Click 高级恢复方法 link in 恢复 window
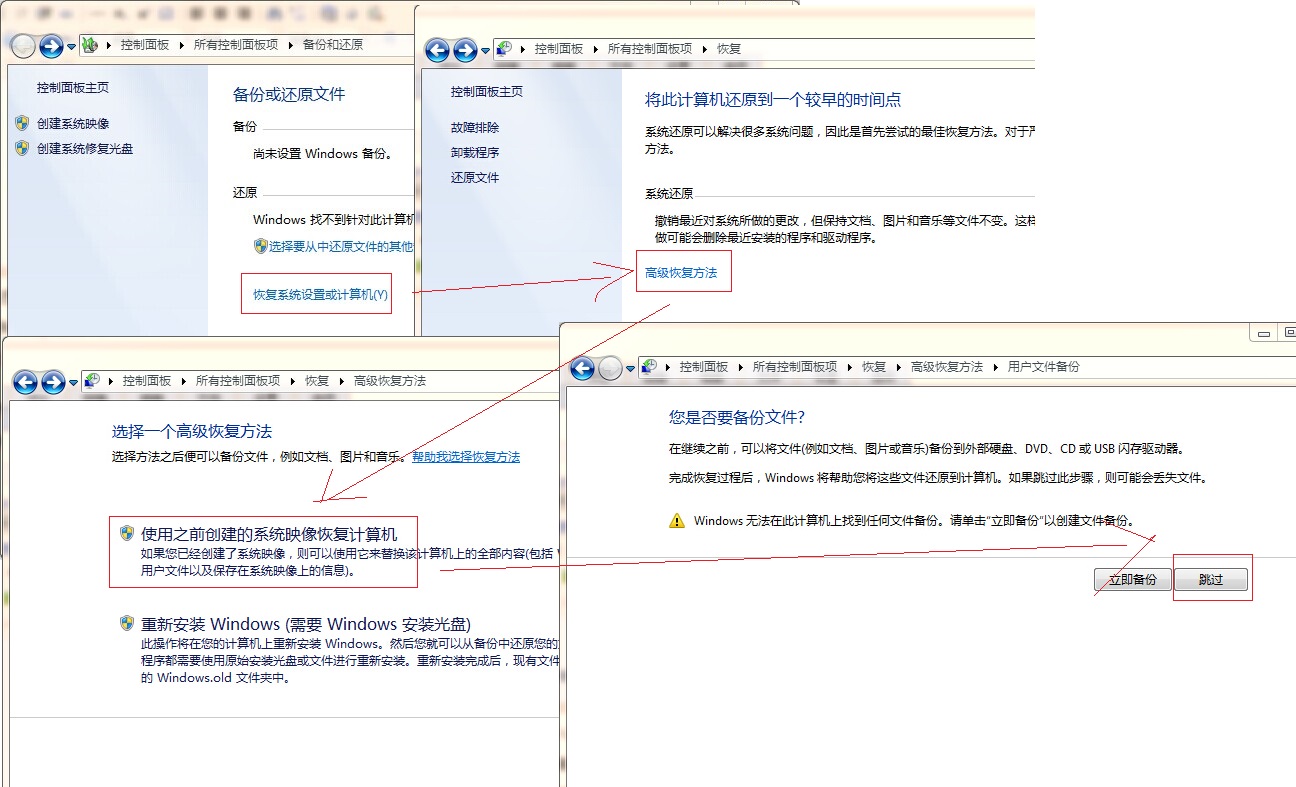The height and width of the screenshot is (787, 1296). point(681,272)
